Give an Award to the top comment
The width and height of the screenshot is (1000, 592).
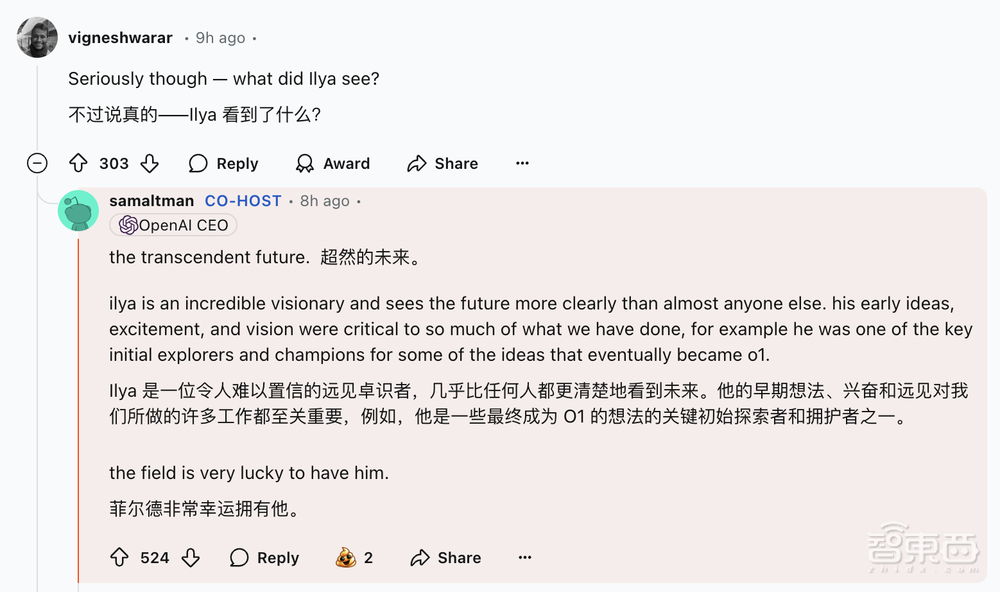click(332, 163)
